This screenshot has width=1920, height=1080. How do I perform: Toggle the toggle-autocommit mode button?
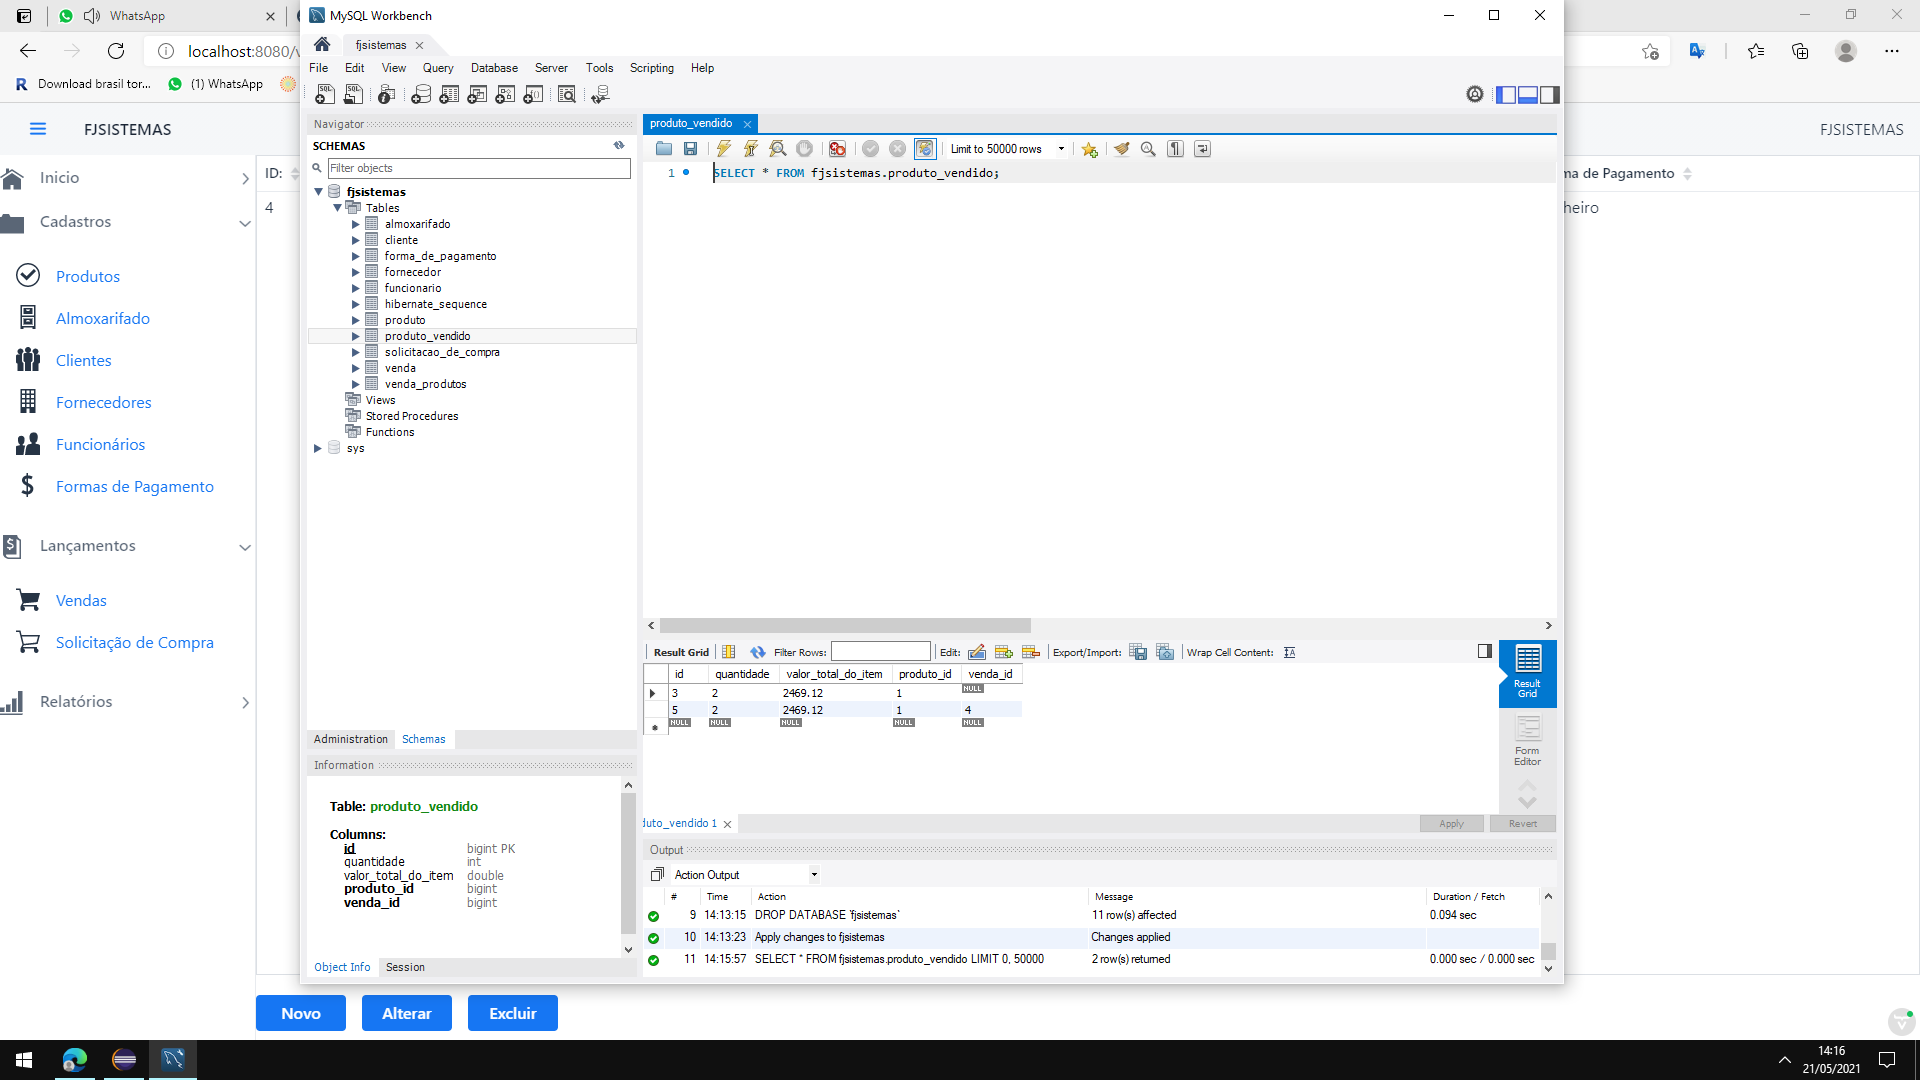click(x=925, y=149)
